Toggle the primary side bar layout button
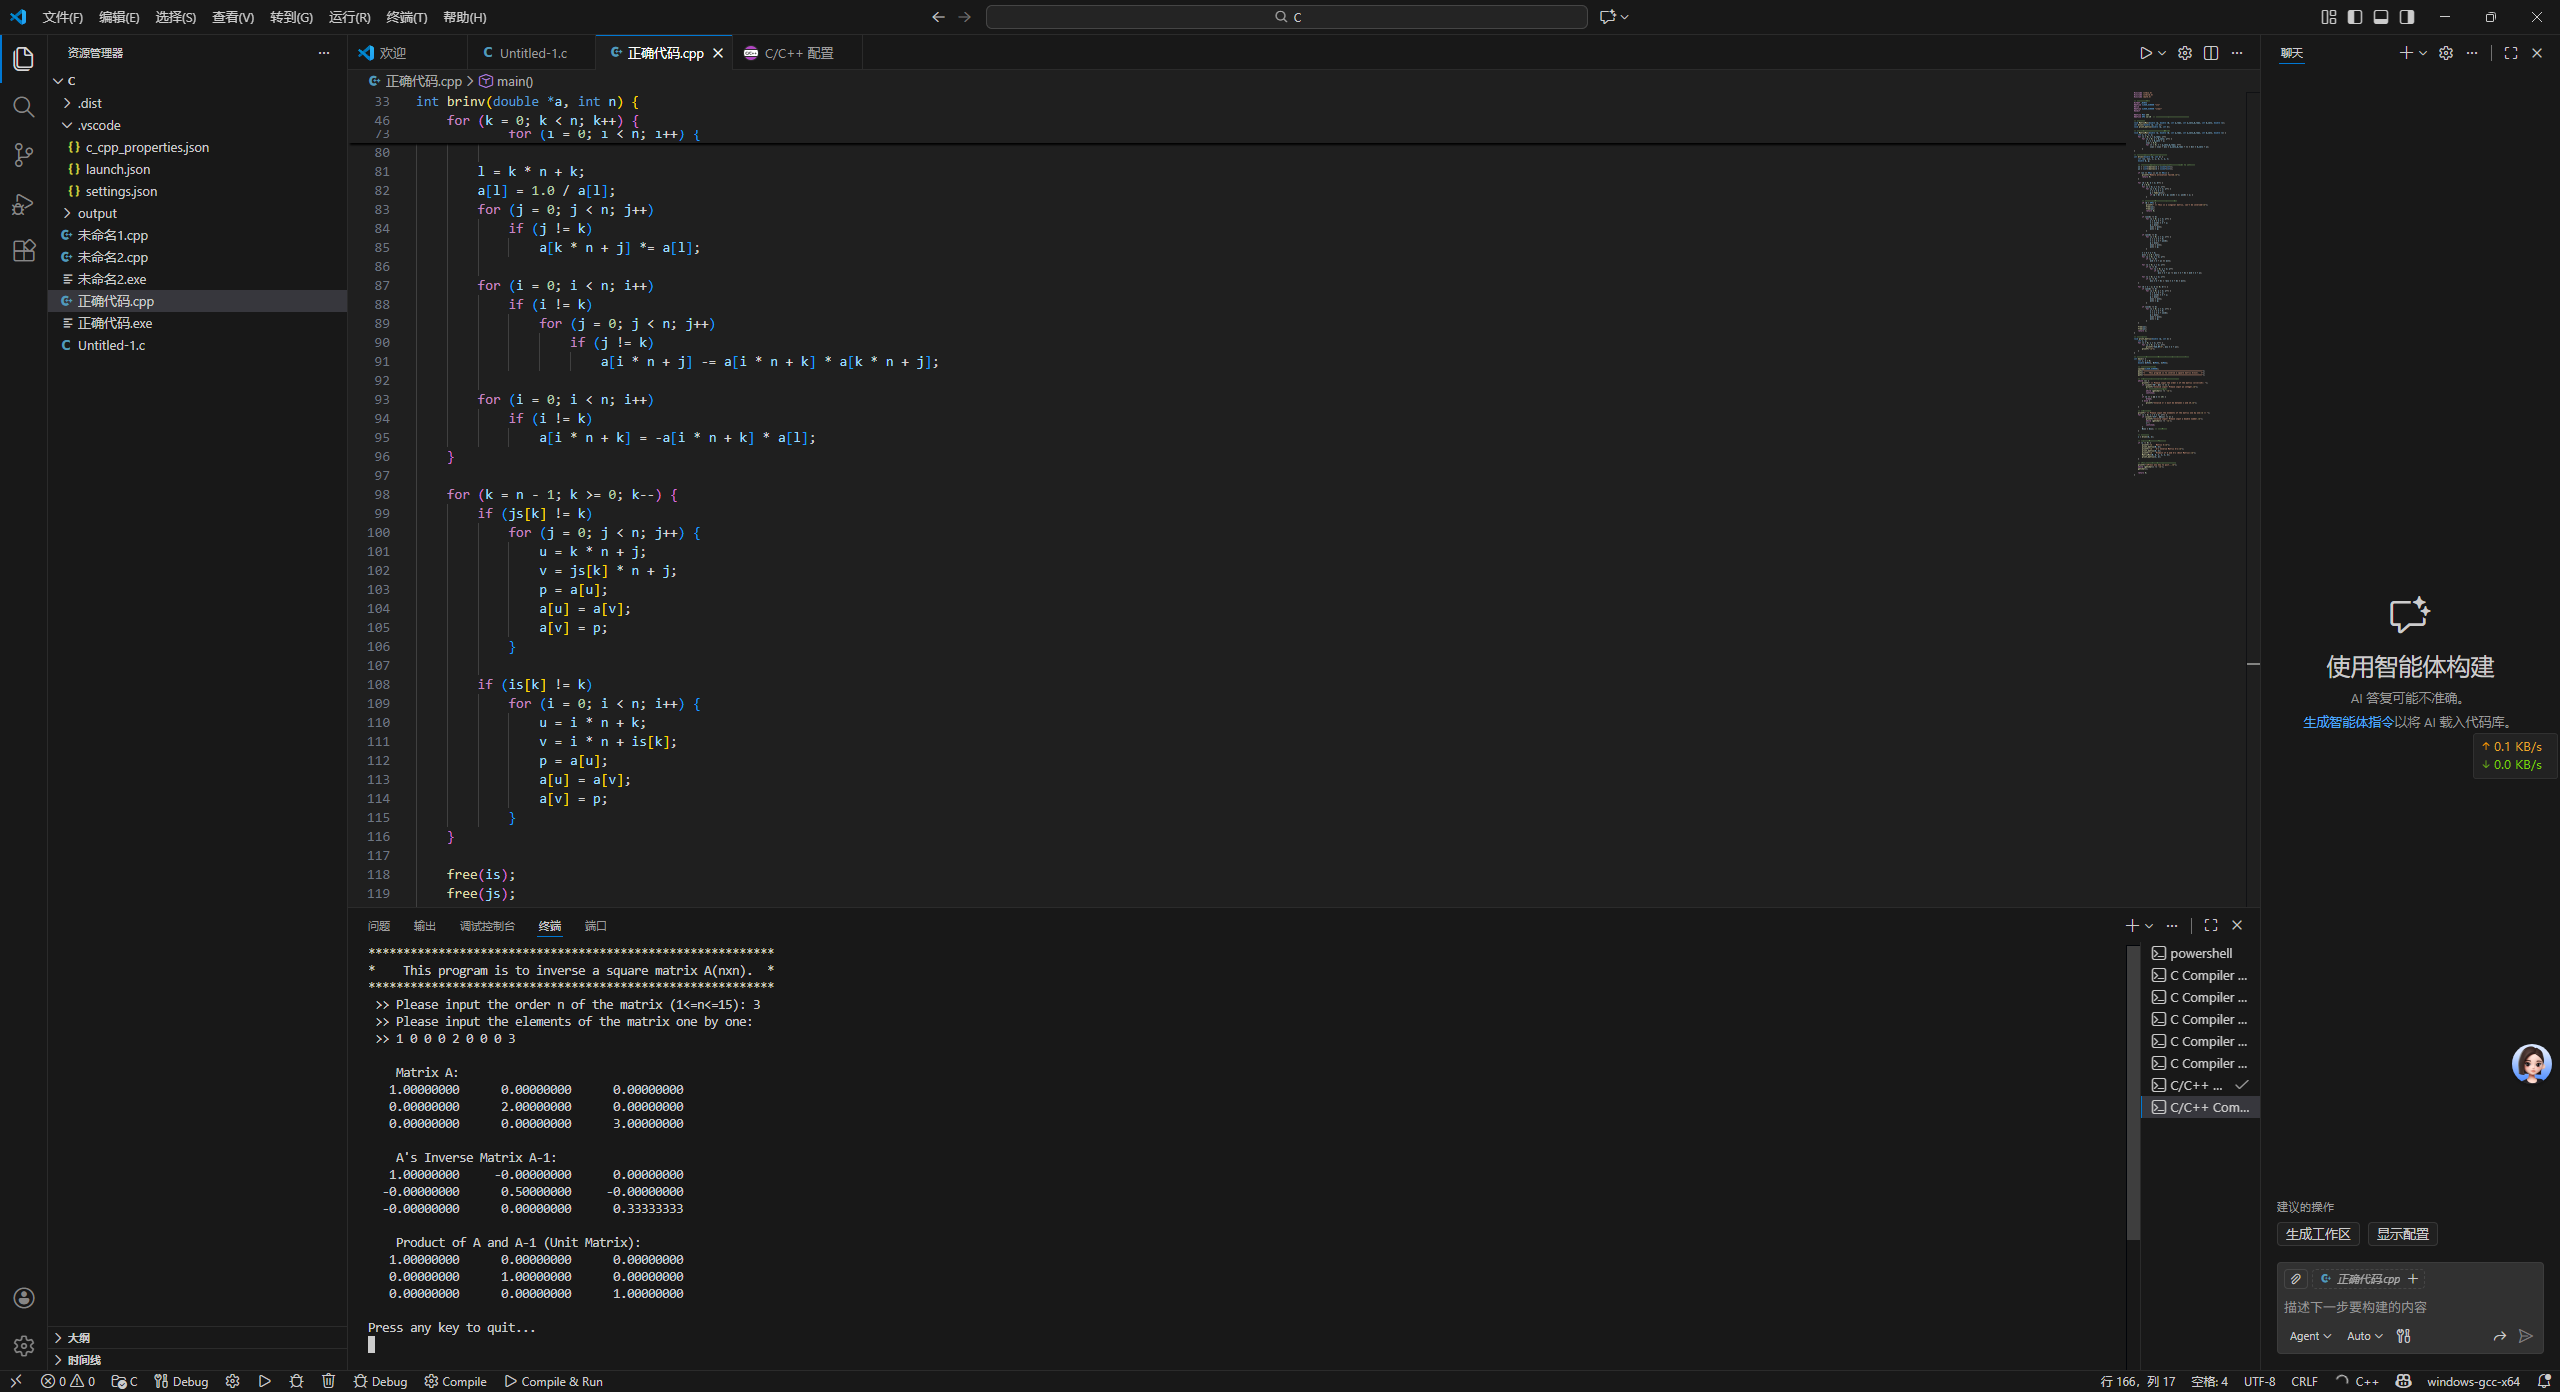 pyautogui.click(x=2355, y=17)
